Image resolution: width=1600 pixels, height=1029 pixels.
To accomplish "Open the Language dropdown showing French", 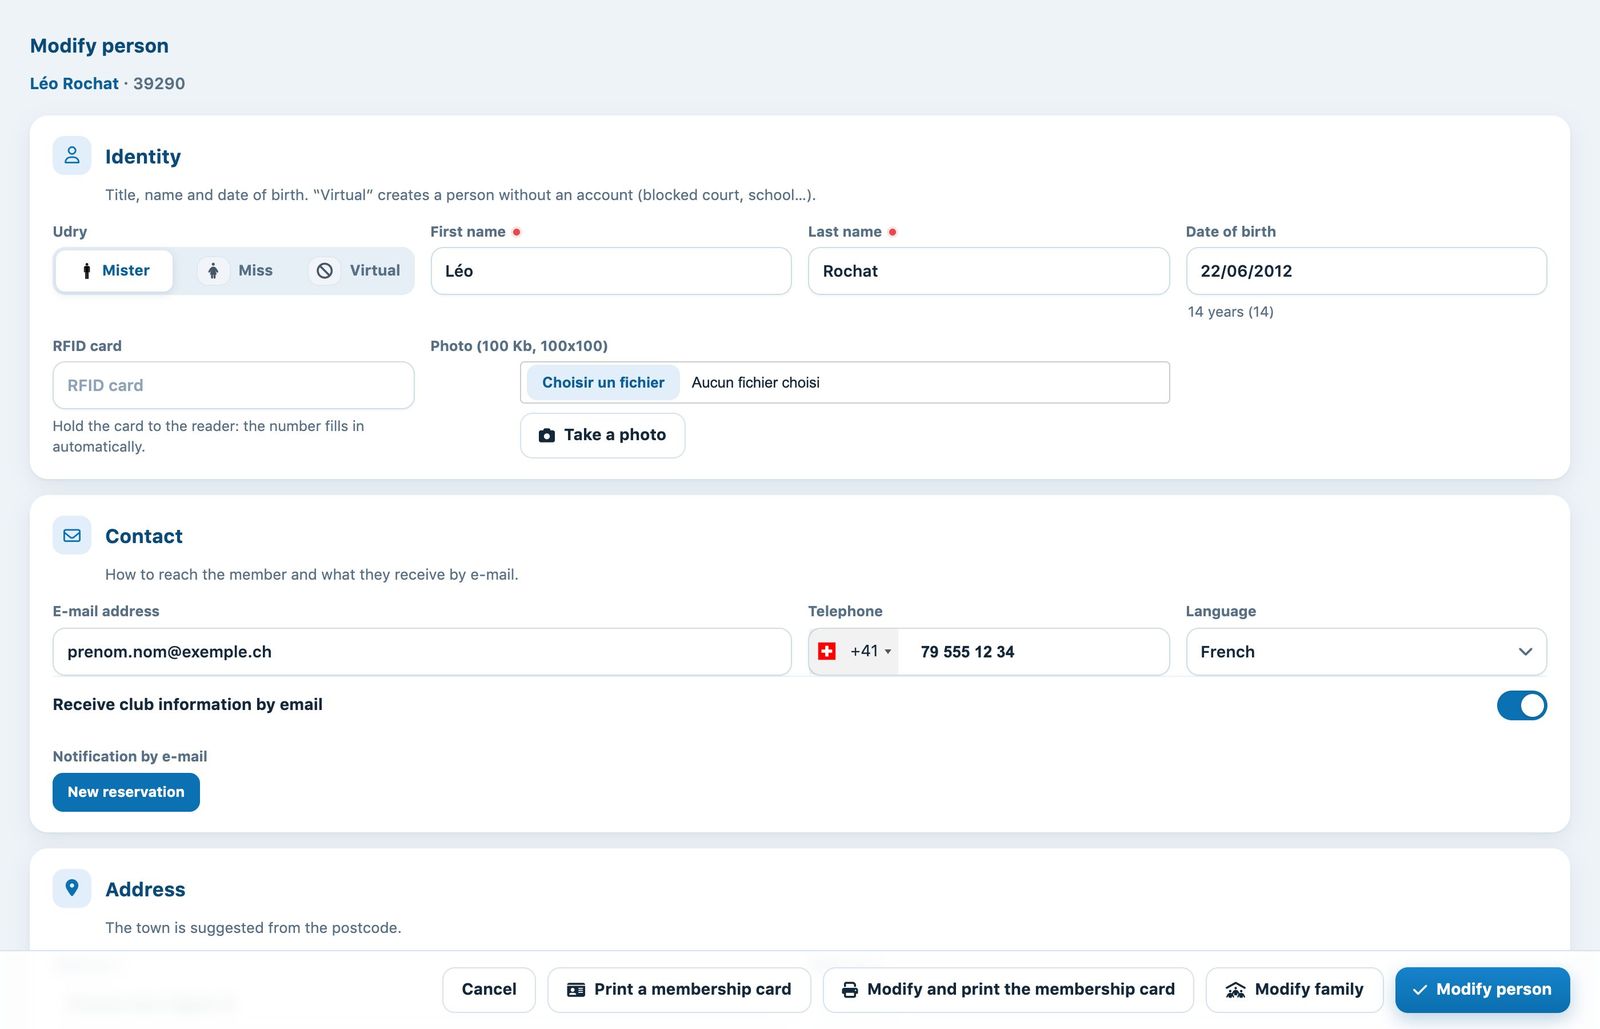I will (1366, 652).
